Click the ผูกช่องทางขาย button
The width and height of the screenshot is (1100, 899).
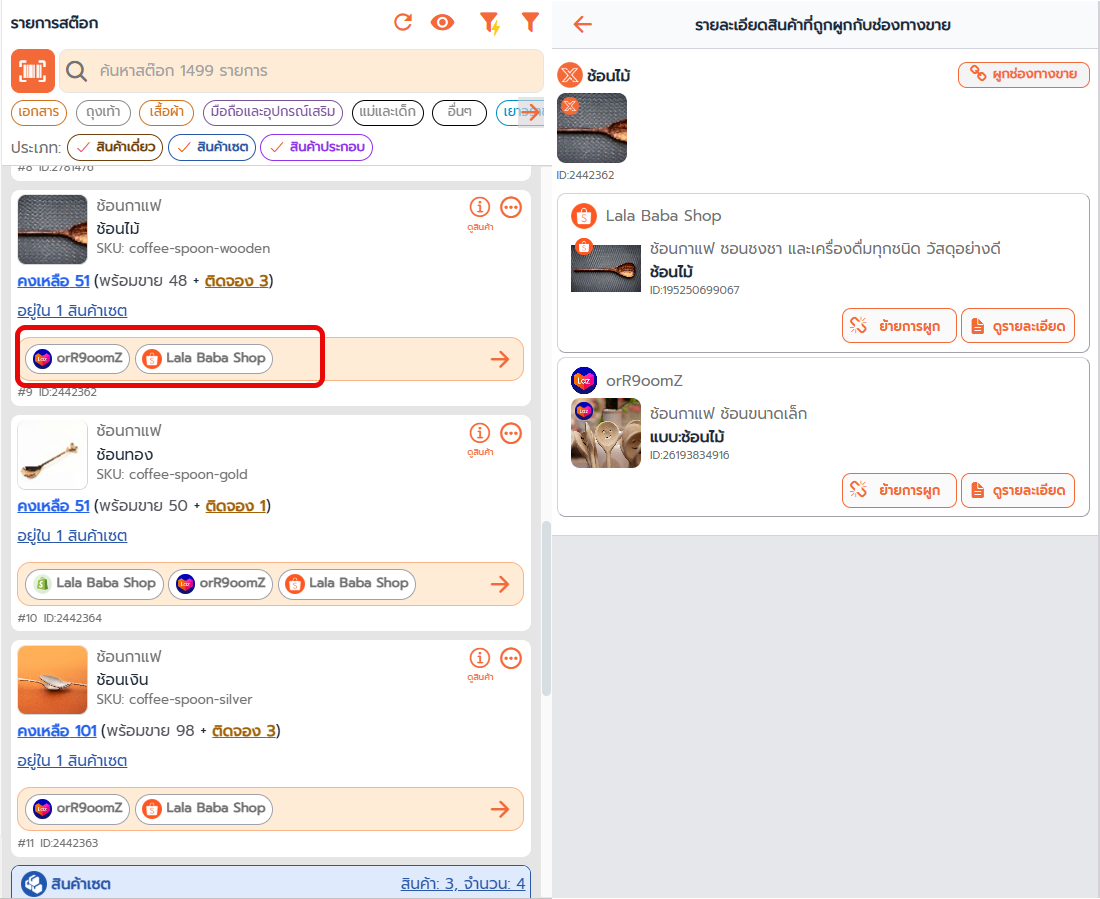pyautogui.click(x=1024, y=75)
